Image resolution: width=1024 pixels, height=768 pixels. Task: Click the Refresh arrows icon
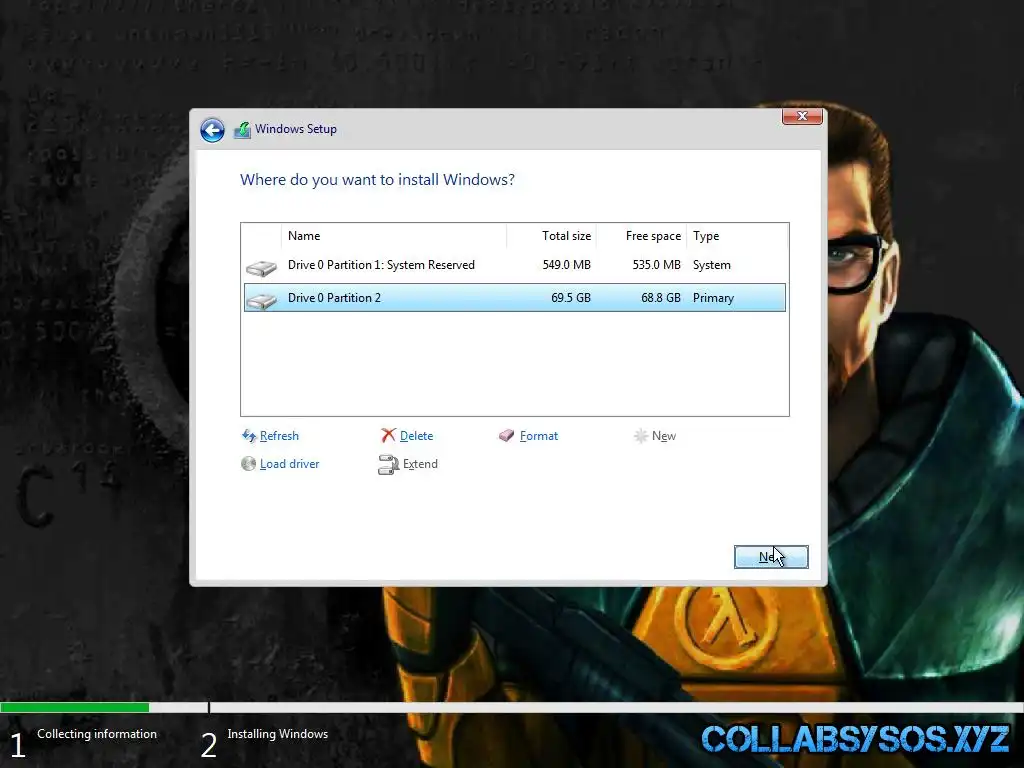coord(249,436)
